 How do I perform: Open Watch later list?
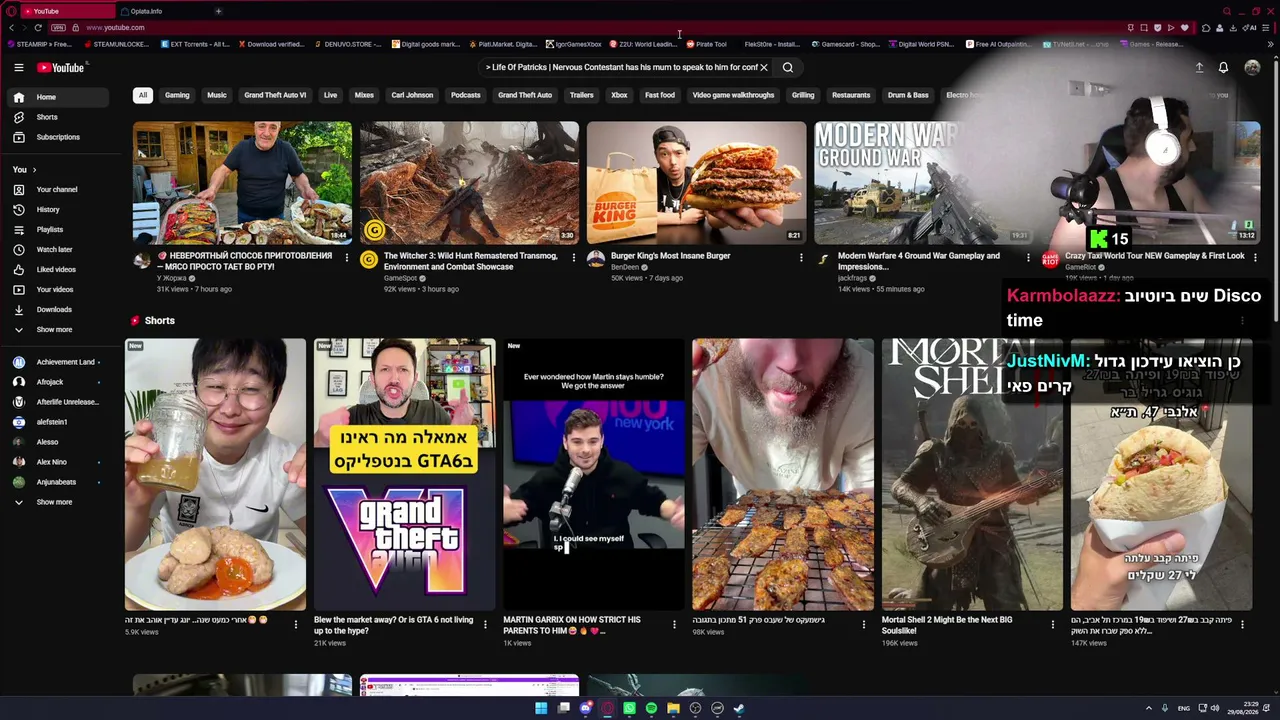58,249
